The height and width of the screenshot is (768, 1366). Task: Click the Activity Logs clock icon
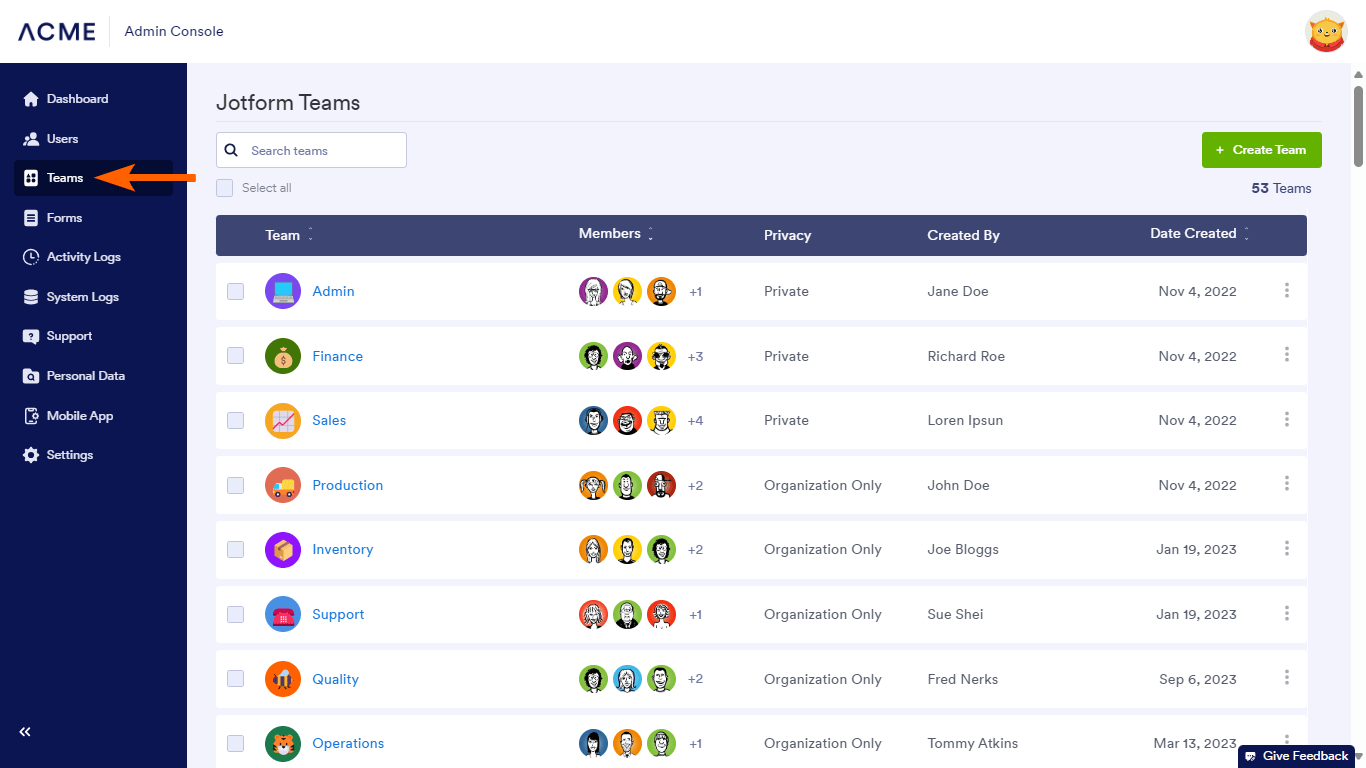point(31,257)
